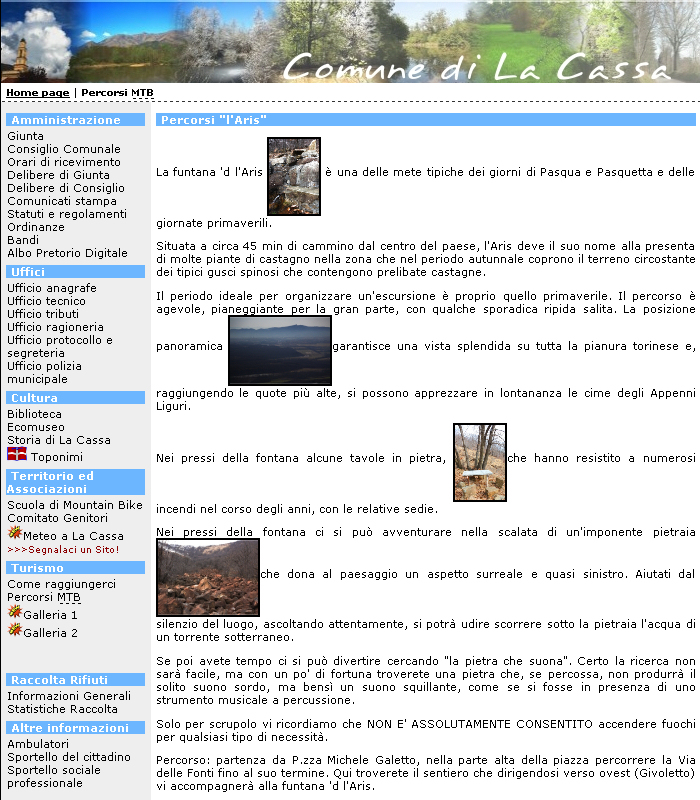Image resolution: width=700 pixels, height=800 pixels.
Task: Open Come raggiungerci under Turismo
Action: (61, 584)
